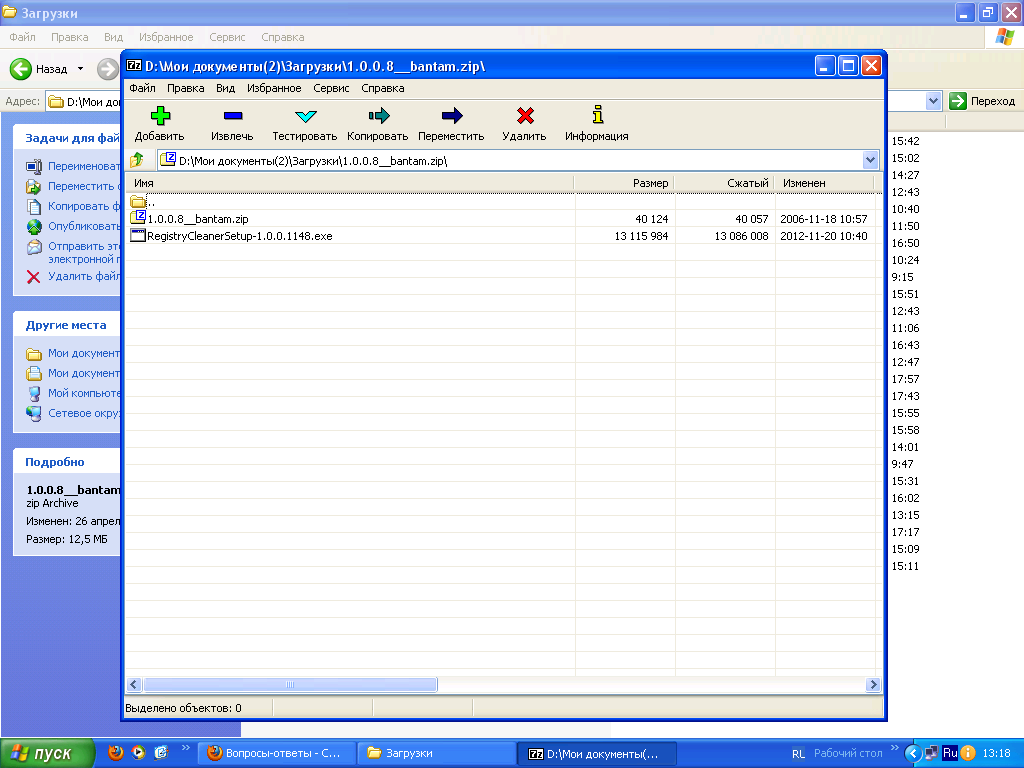This screenshot has height=768, width=1024.
Task: Click the пуск Start button
Action: pyautogui.click(x=47, y=753)
